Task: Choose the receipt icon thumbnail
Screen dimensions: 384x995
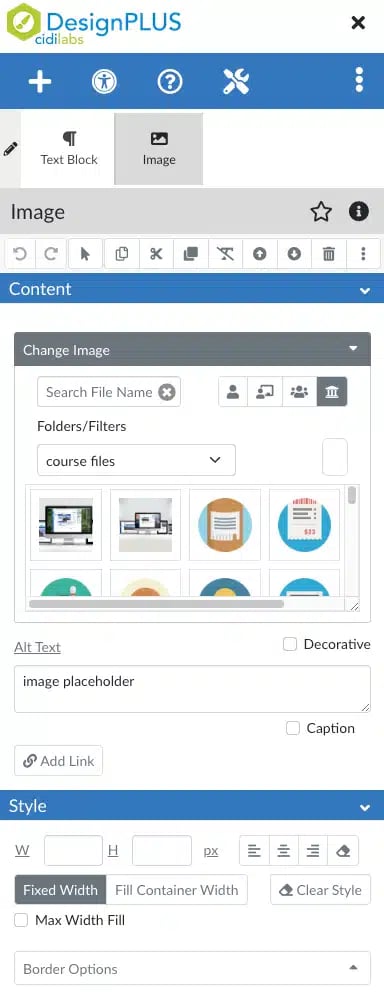Action: tap(304, 525)
